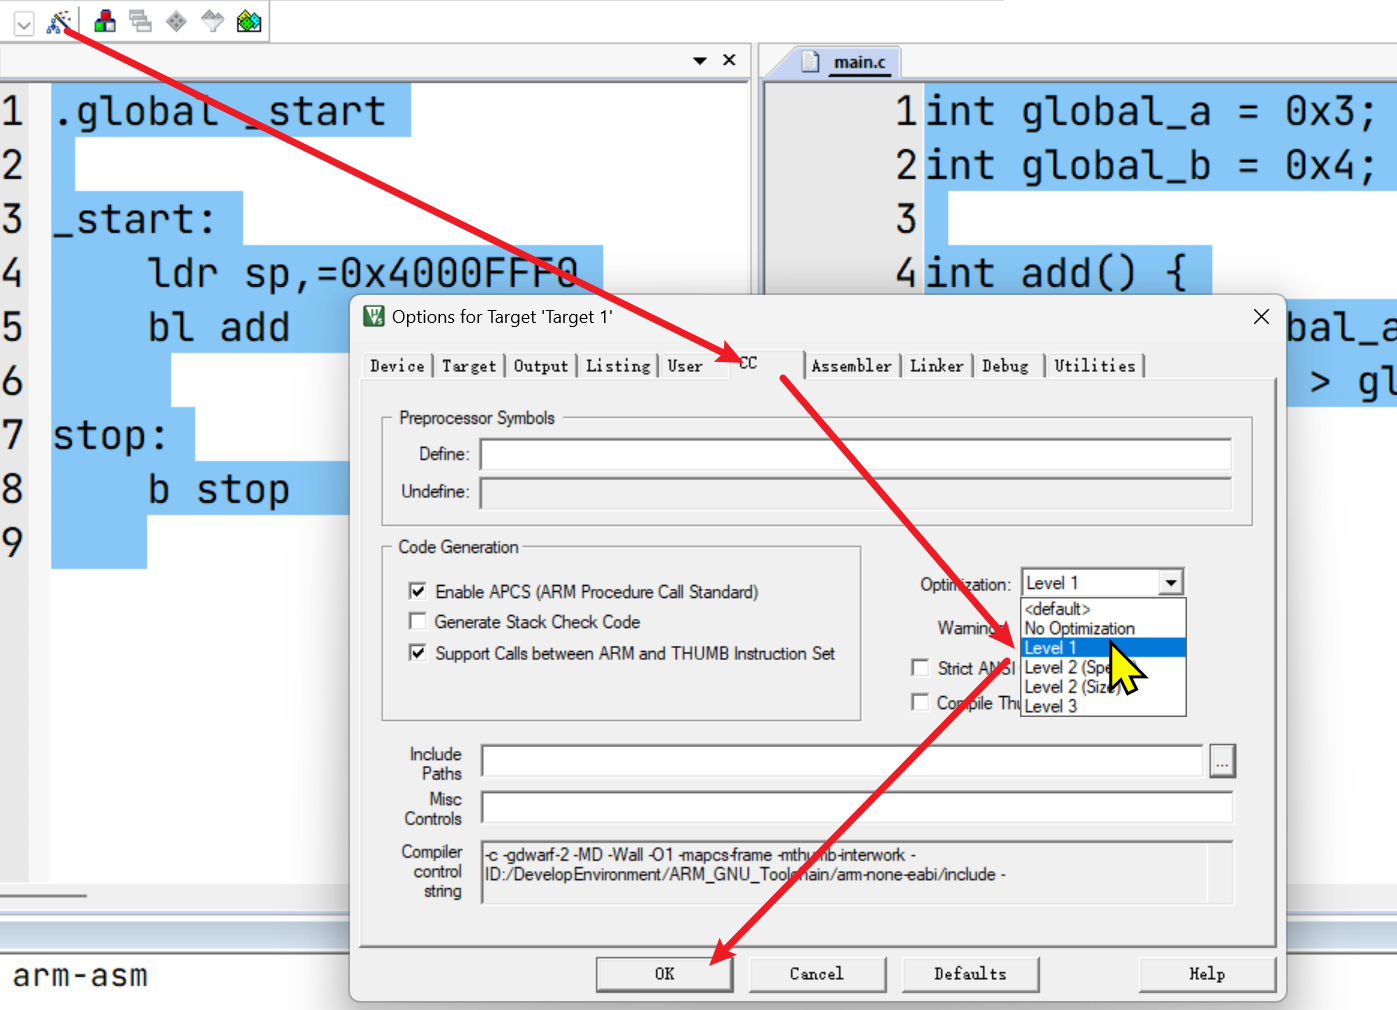Toggle the Compile Thumb Code checkbox

(920, 702)
